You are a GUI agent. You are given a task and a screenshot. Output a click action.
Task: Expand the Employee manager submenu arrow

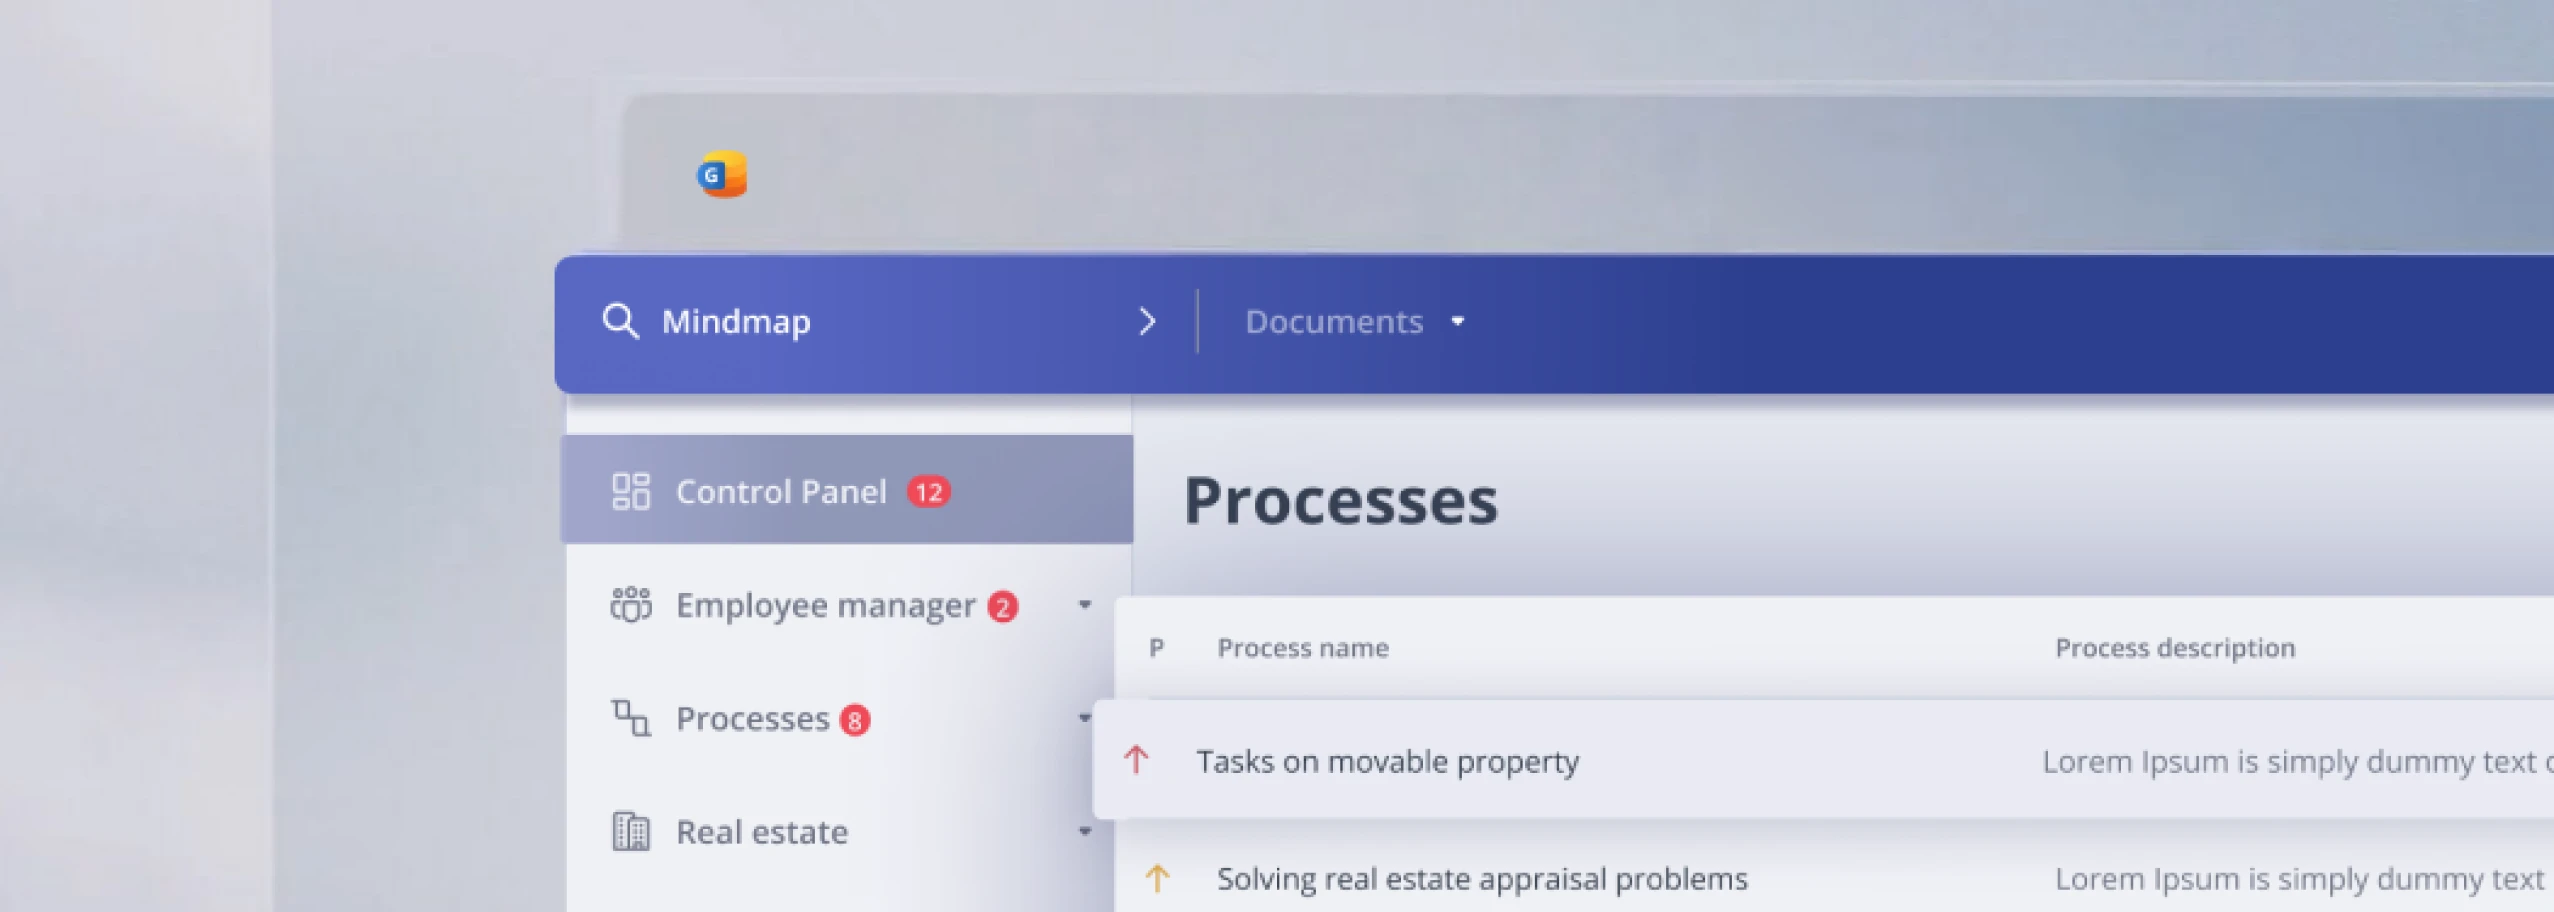point(1084,605)
